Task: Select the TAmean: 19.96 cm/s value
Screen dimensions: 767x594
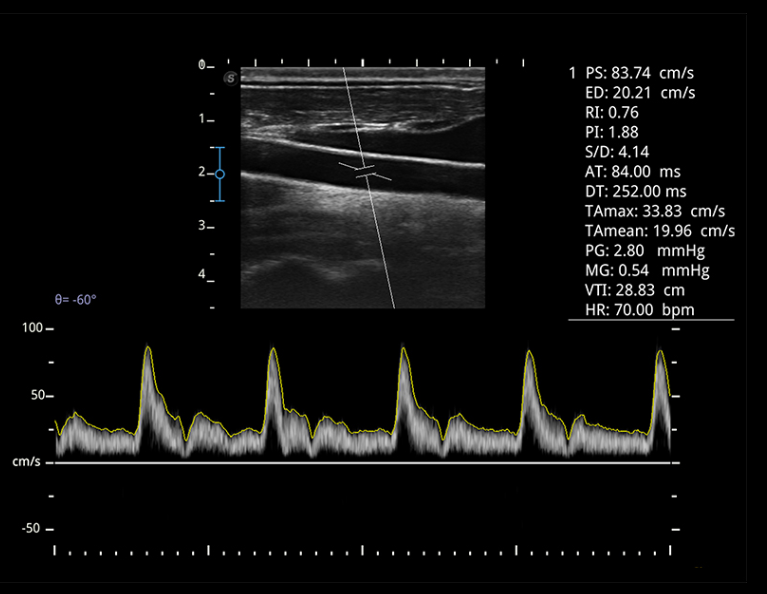Action: (x=660, y=231)
